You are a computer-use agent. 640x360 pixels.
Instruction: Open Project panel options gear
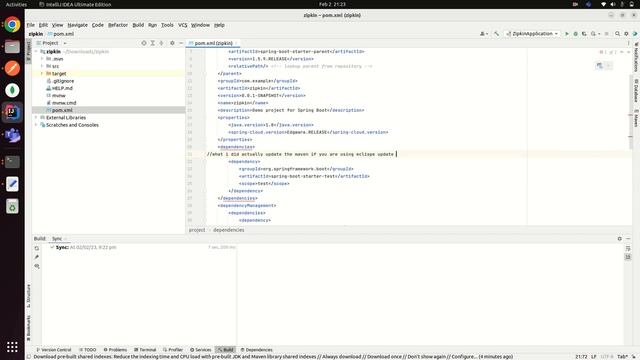[x=172, y=43]
